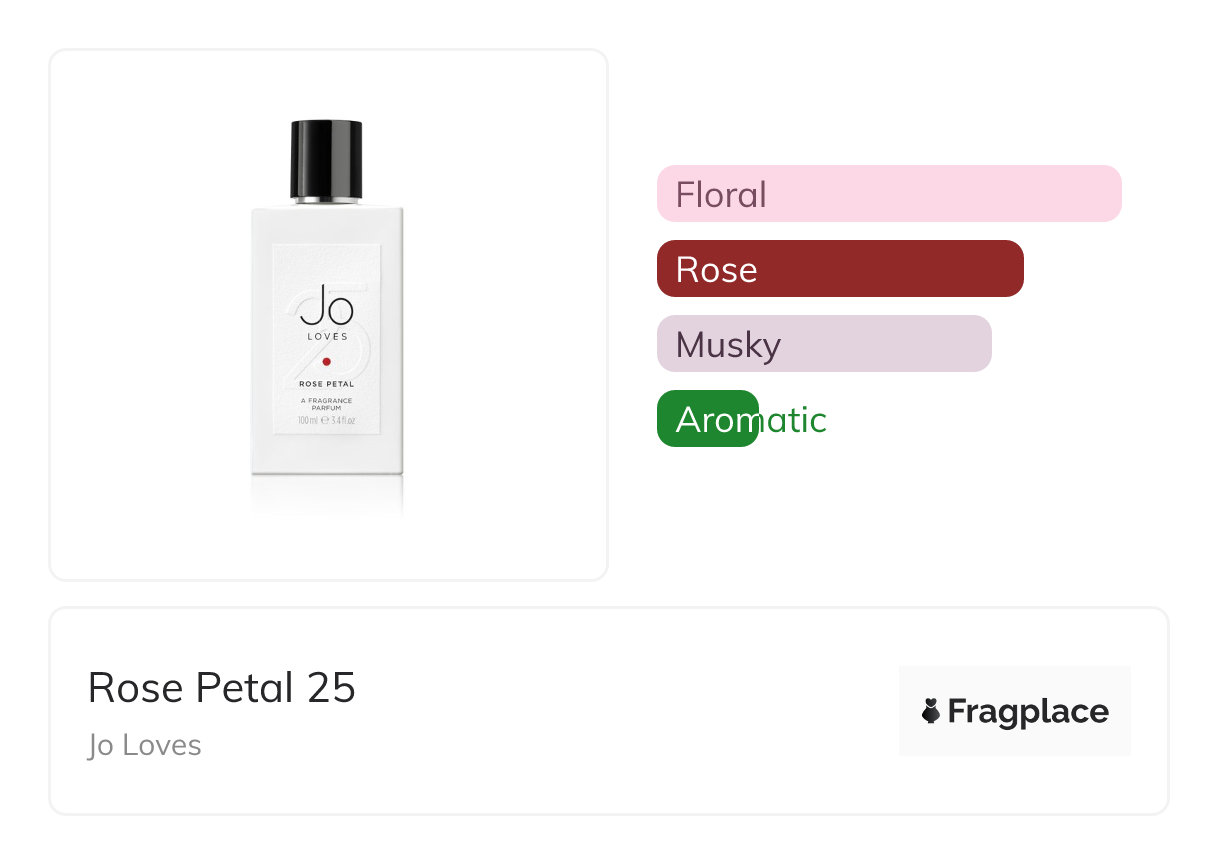Click the red dot on the bottle label
This screenshot has height=864, width=1218.
(326, 362)
